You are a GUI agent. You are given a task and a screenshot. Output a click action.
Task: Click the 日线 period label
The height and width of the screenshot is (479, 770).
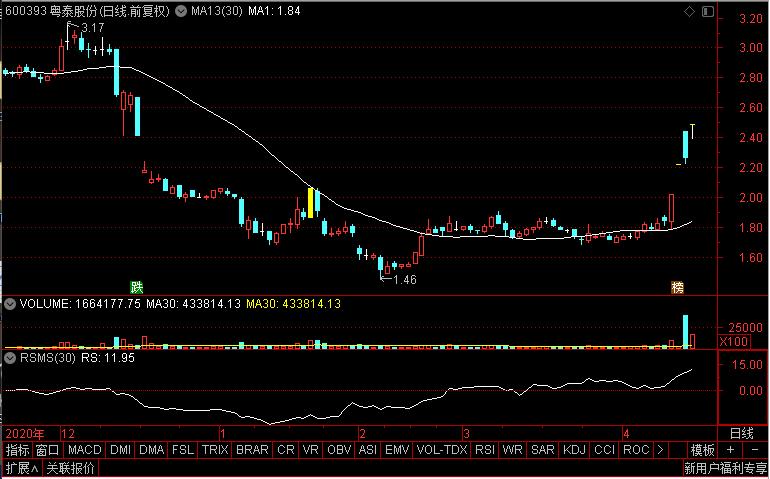click(742, 433)
